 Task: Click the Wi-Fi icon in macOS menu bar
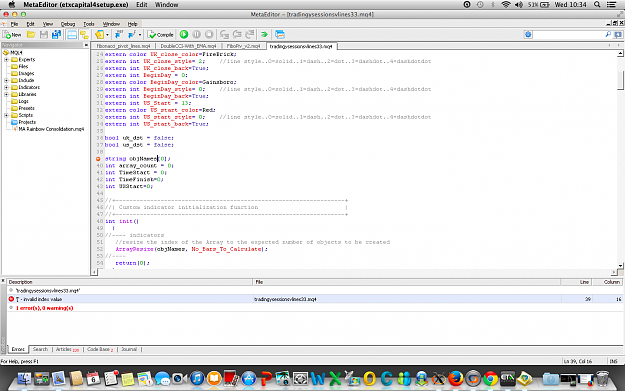click(506, 4)
